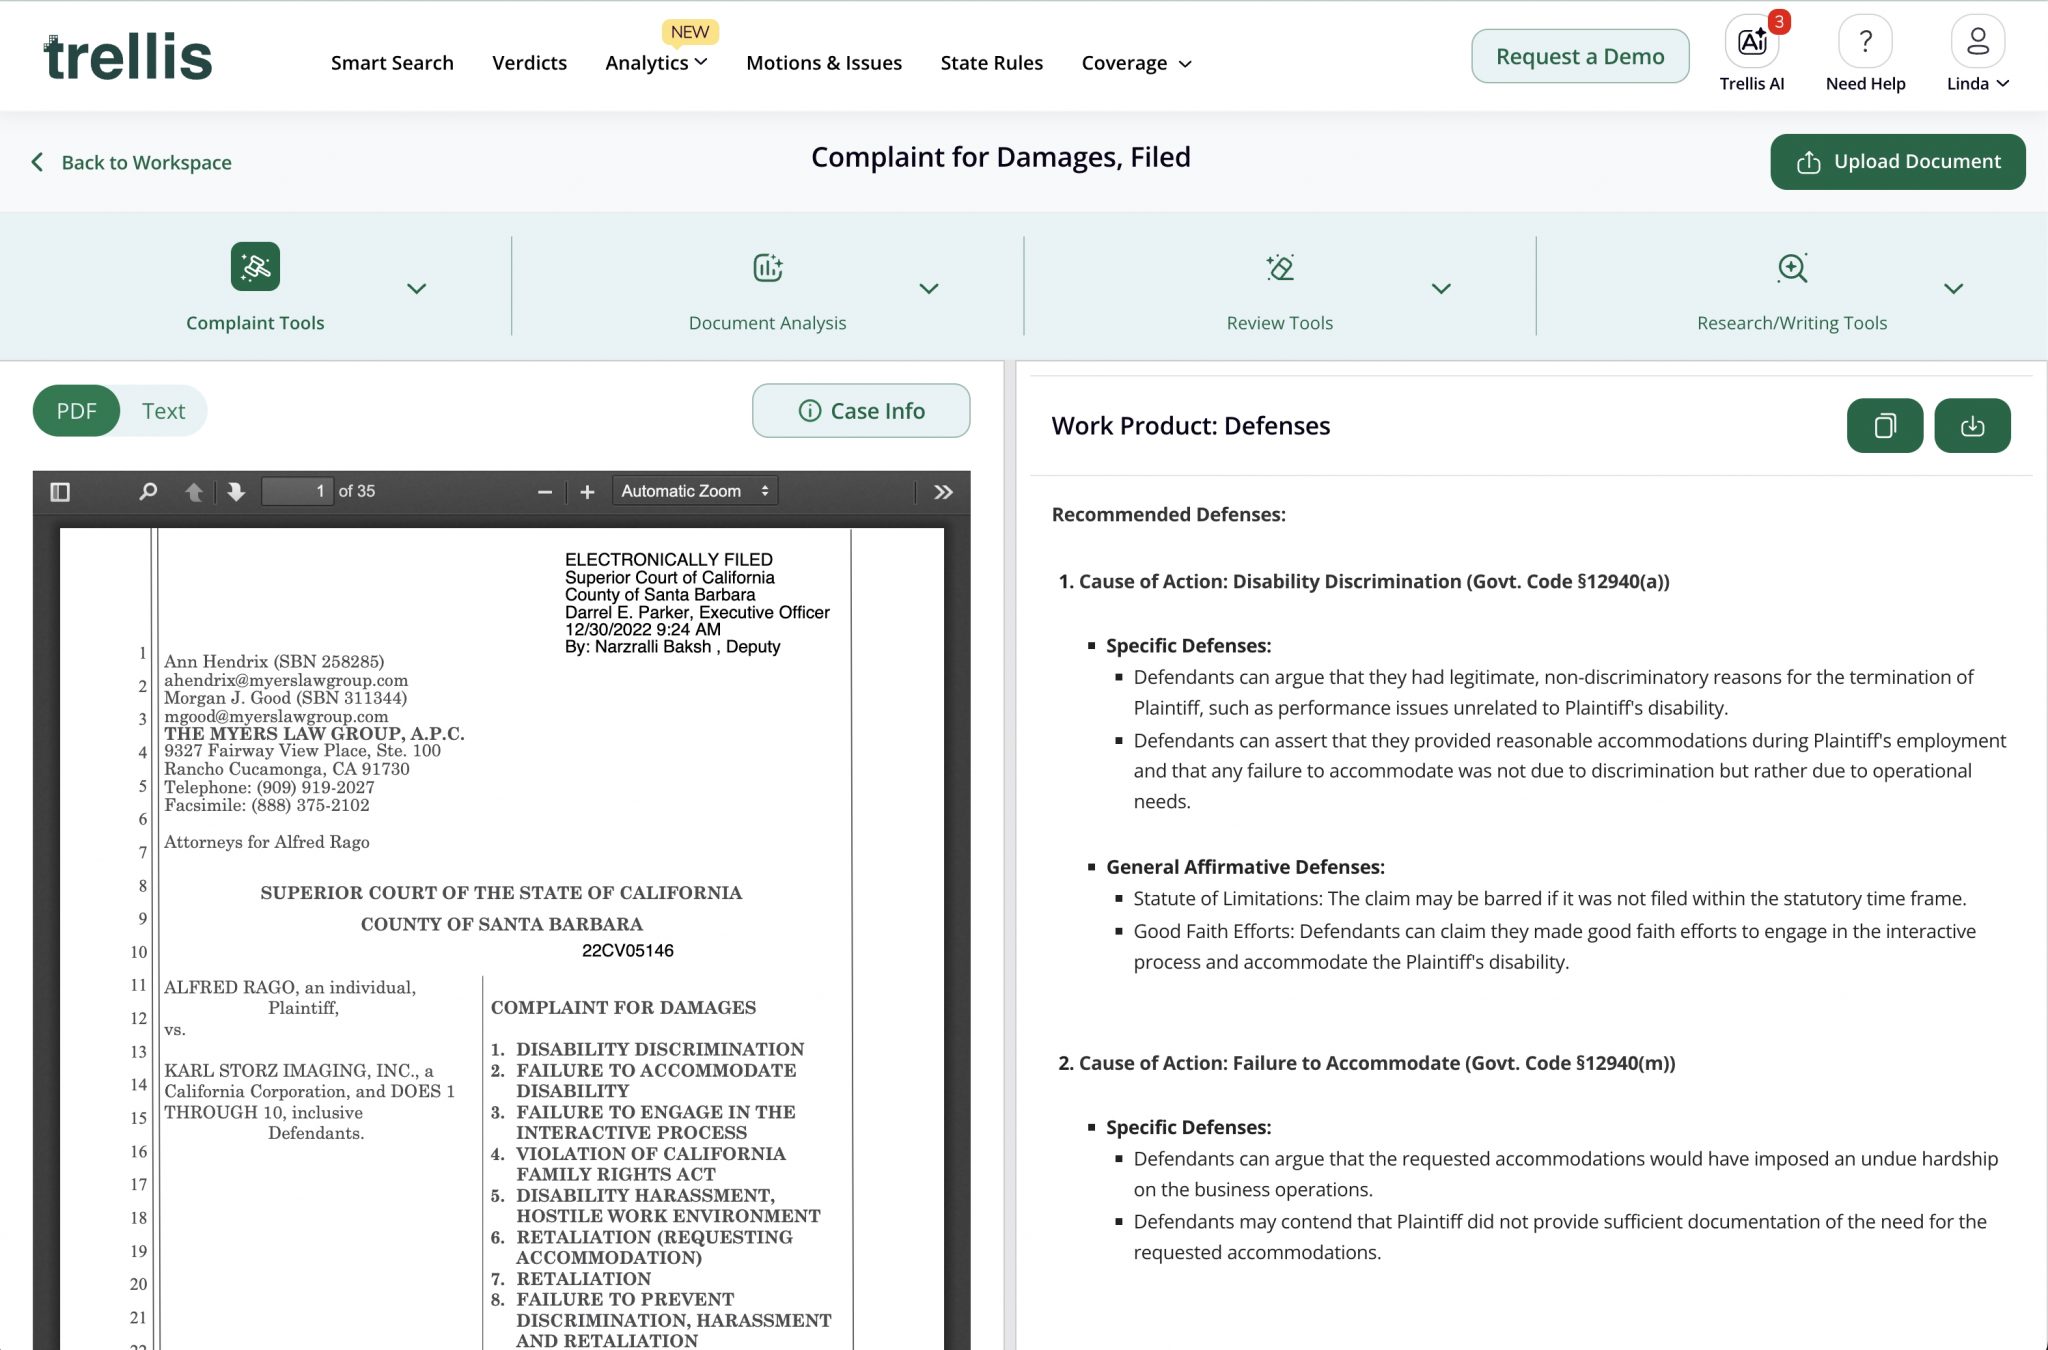The height and width of the screenshot is (1350, 2048).
Task: Click 'Recommended Defenses:' text
Action: pos(1168,514)
